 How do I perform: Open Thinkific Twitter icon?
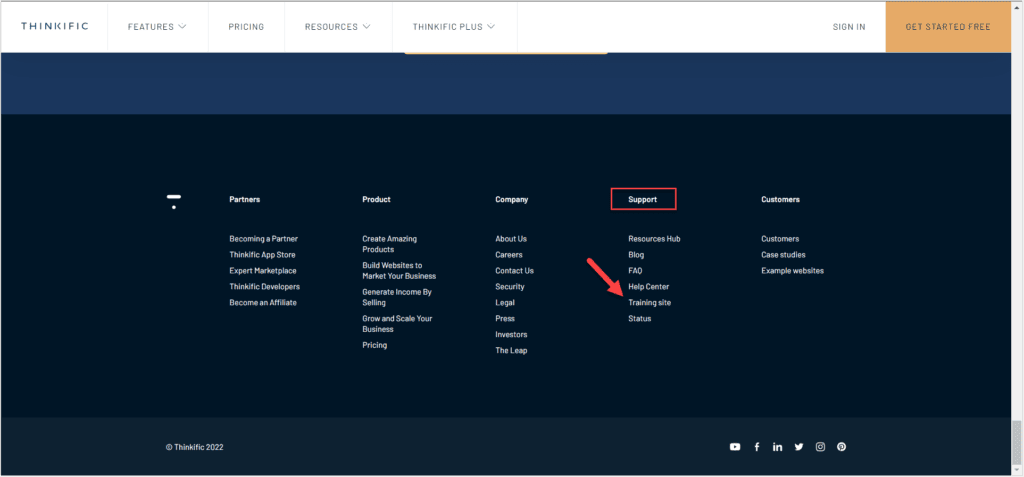799,447
